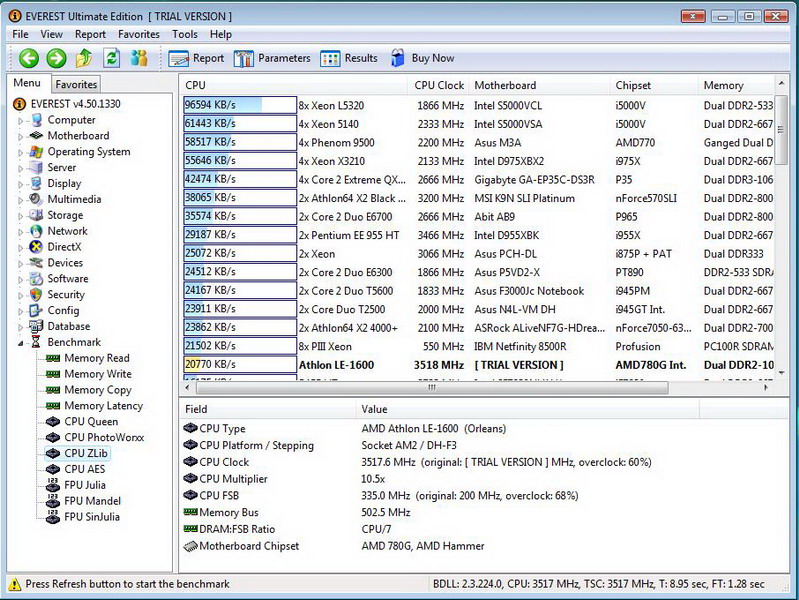Select CPU Queen benchmark in tree
This screenshot has height=600, width=799.
point(91,422)
